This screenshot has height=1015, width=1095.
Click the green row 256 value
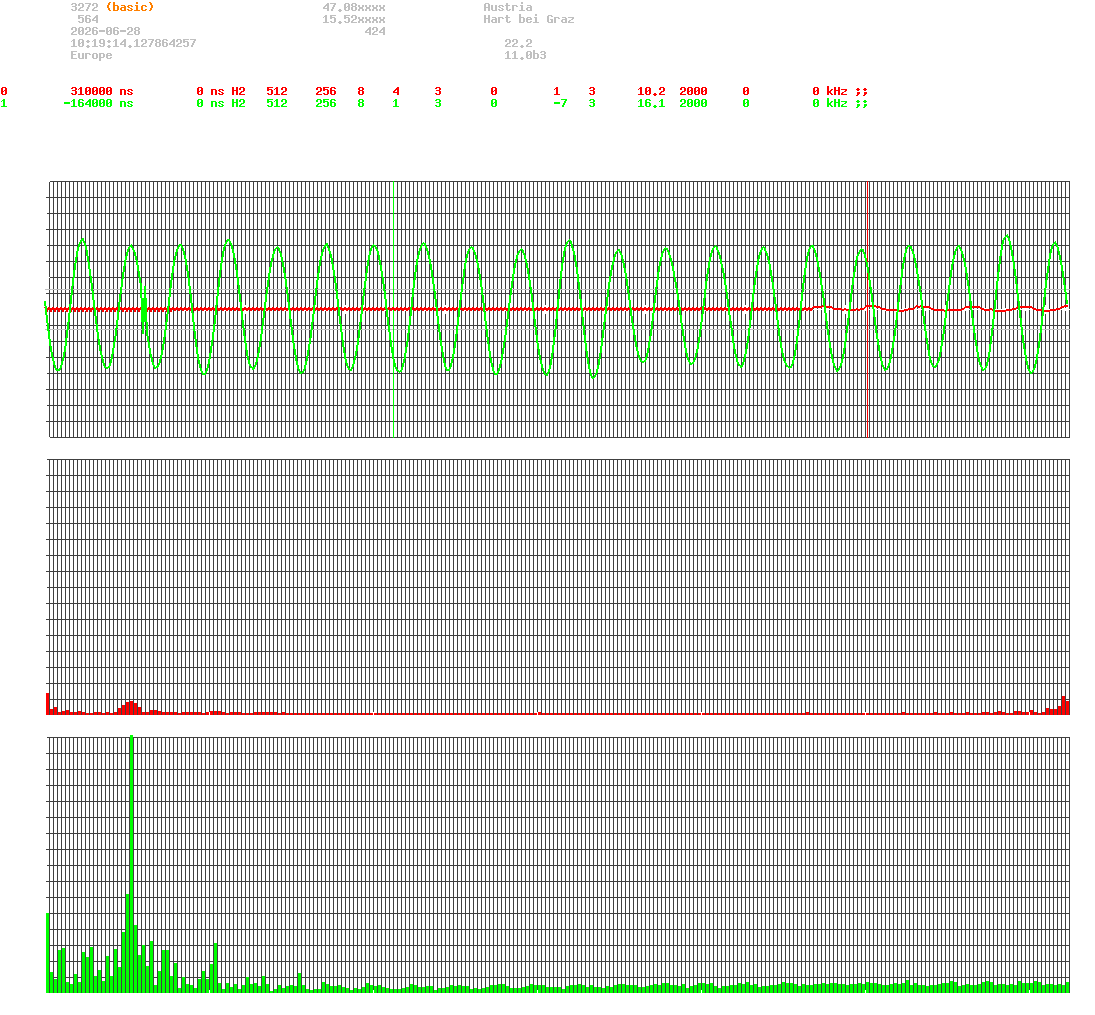tap(326, 103)
